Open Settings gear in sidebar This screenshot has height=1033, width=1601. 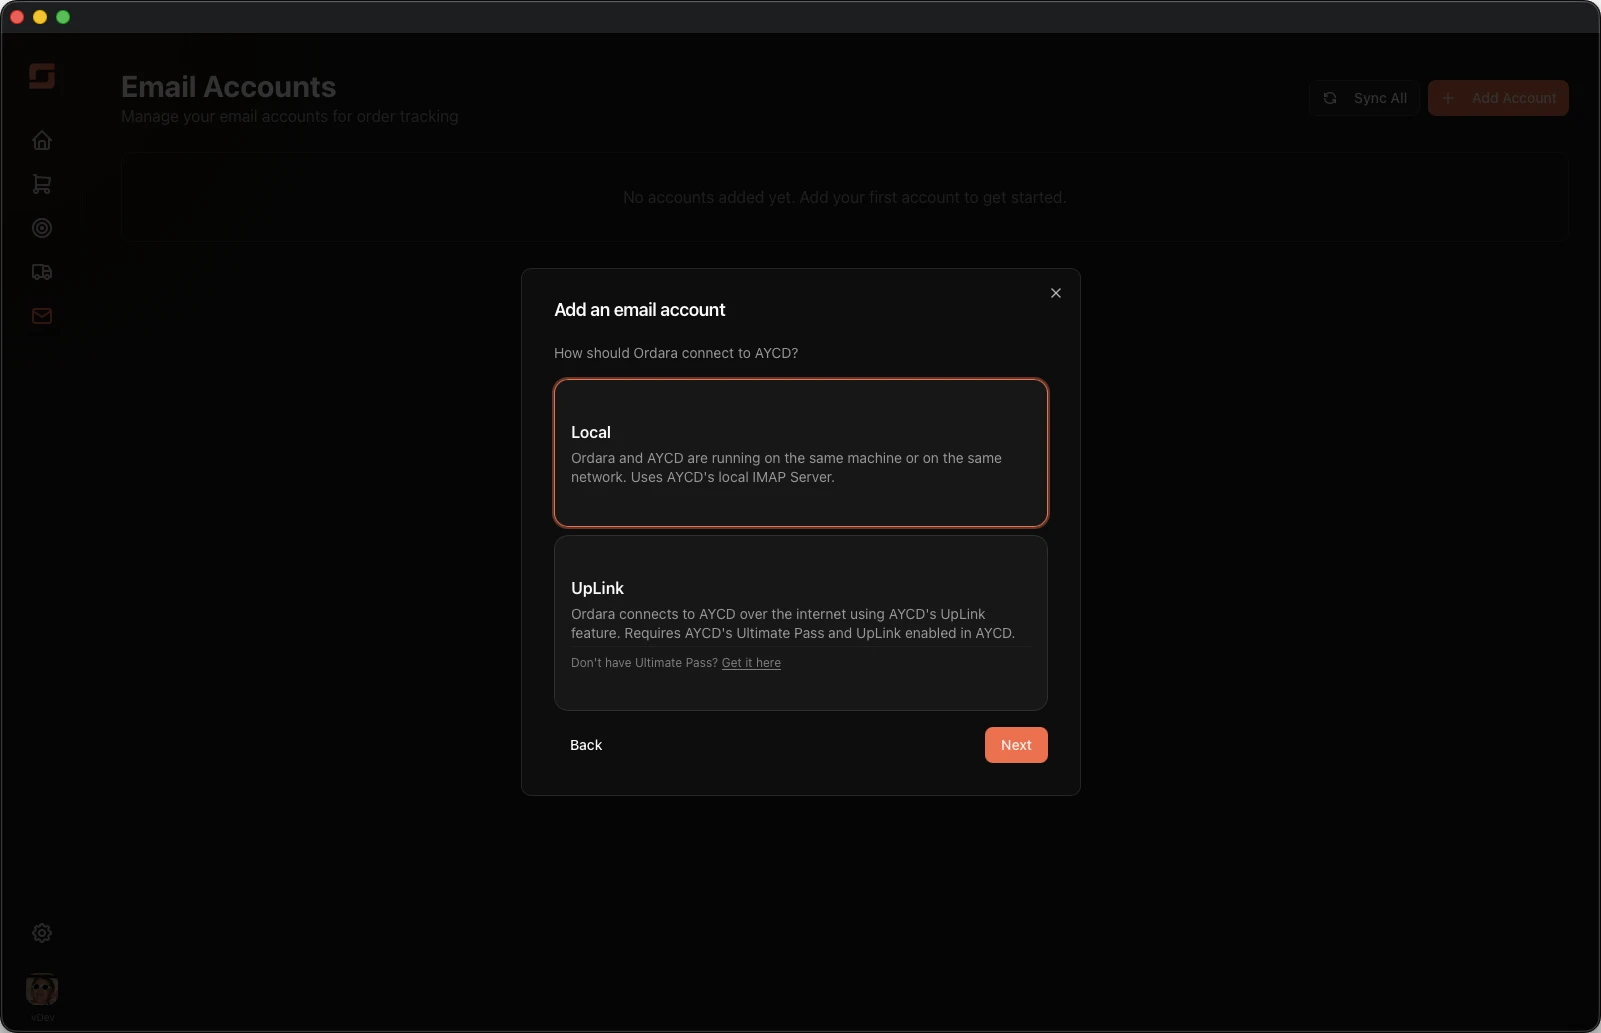point(42,933)
